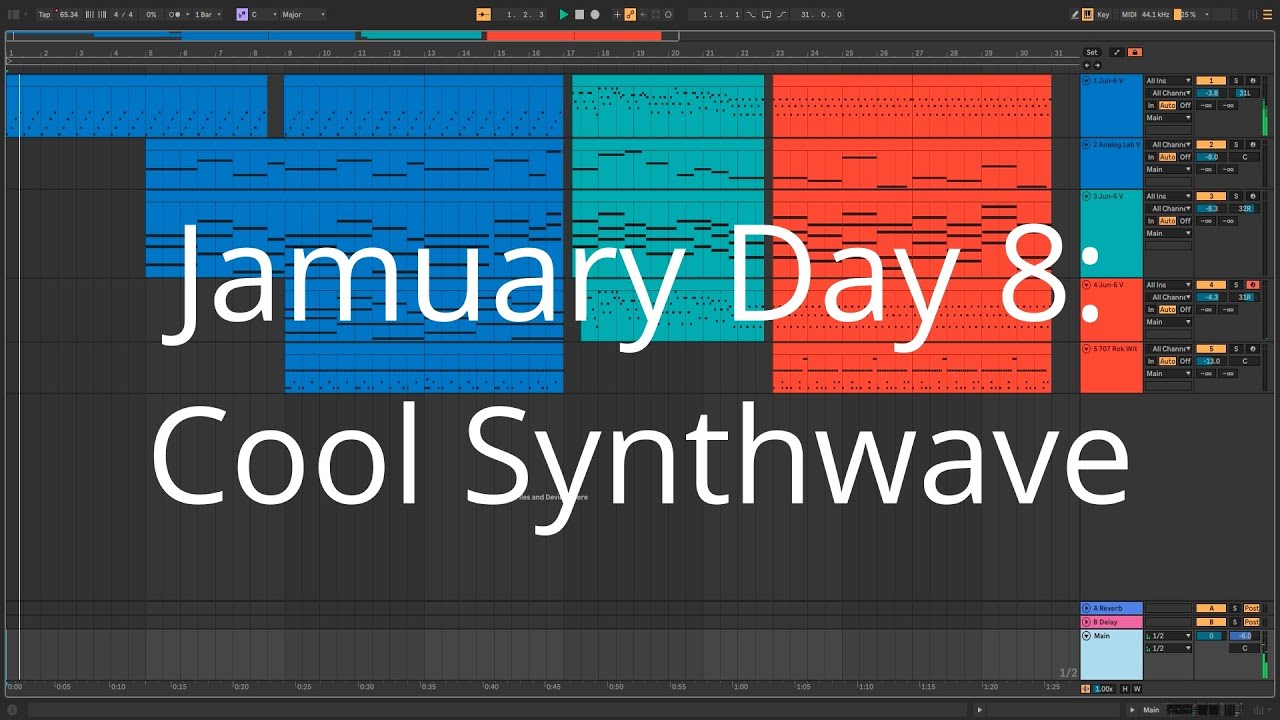
Task: Click the W button at bottom right
Action: (x=1137, y=689)
